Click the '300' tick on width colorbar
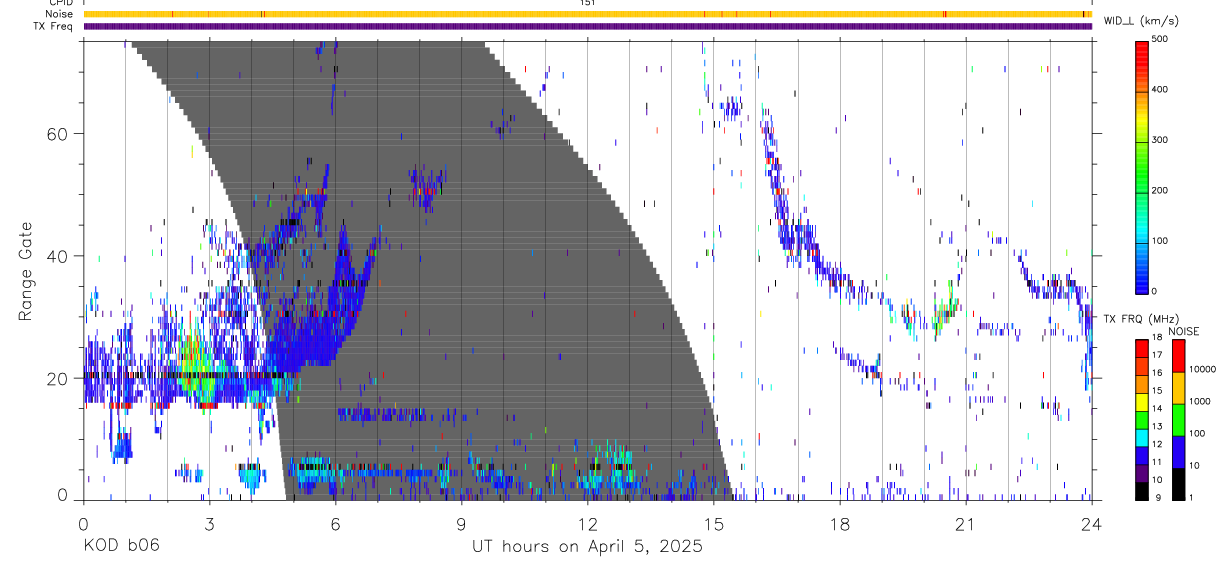 (1161, 140)
